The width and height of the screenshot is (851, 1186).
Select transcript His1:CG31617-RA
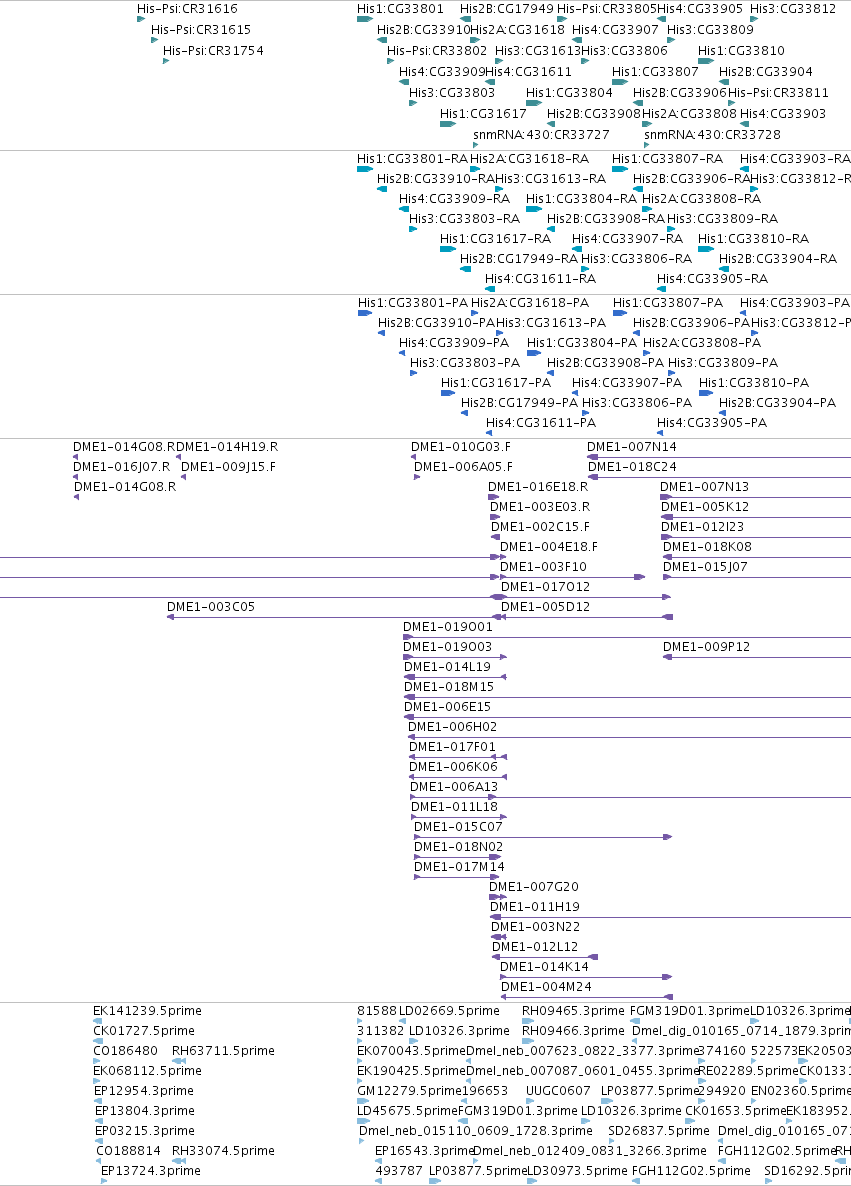coord(495,239)
